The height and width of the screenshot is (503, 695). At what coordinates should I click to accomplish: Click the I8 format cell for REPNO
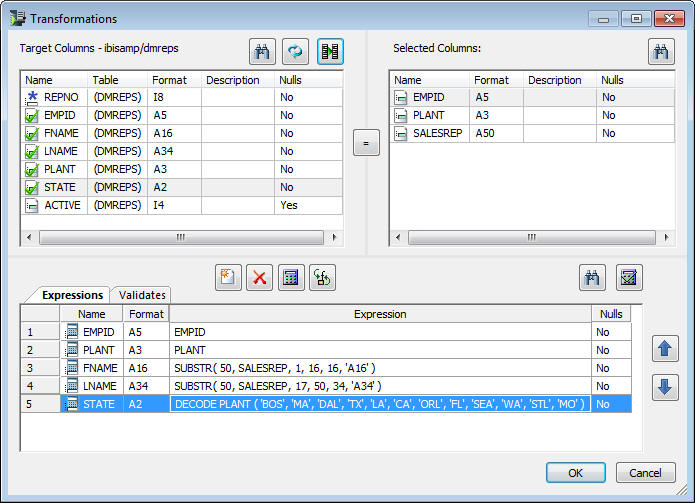pyautogui.click(x=174, y=97)
